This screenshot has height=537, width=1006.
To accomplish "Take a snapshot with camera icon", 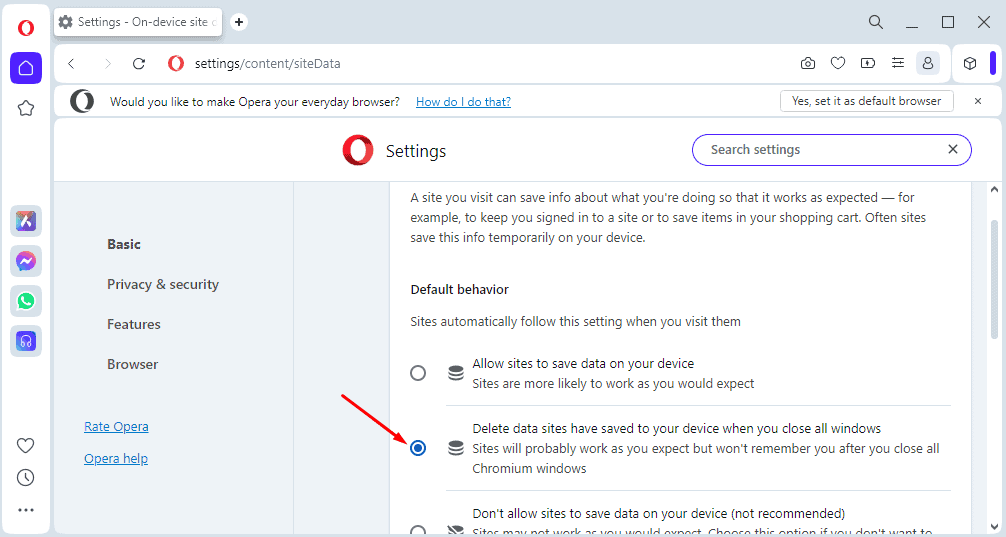I will 808,63.
